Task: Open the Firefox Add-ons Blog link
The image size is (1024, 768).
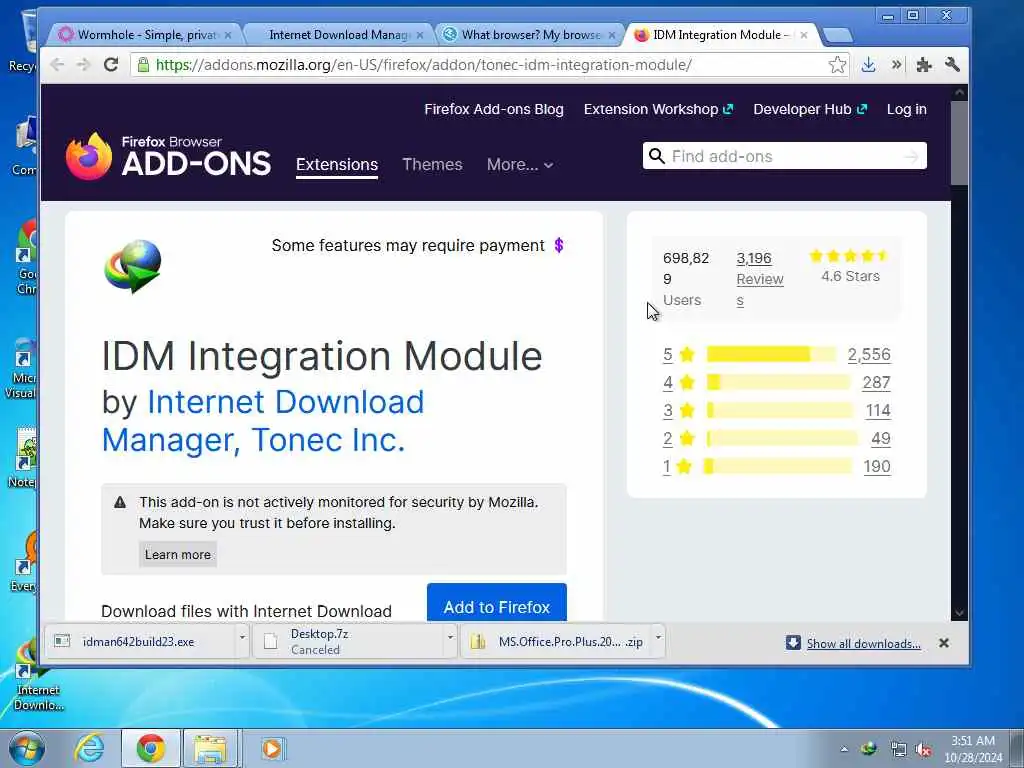Action: [x=494, y=110]
